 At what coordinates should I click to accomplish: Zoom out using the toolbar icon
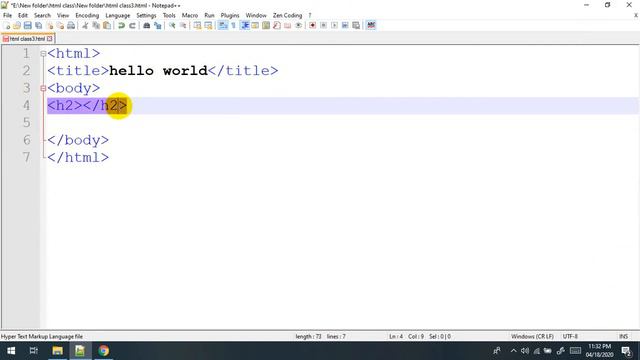coord(183,25)
